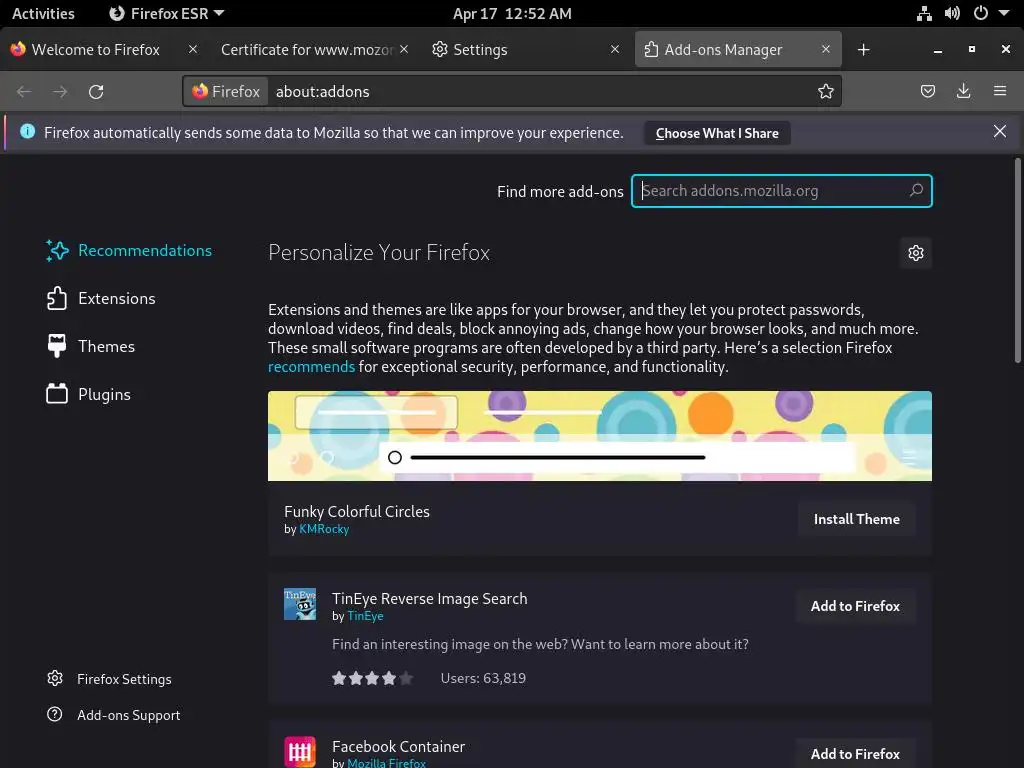The width and height of the screenshot is (1024, 768).
Task: Click the magnifier icon in add-ons search
Action: coord(916,191)
